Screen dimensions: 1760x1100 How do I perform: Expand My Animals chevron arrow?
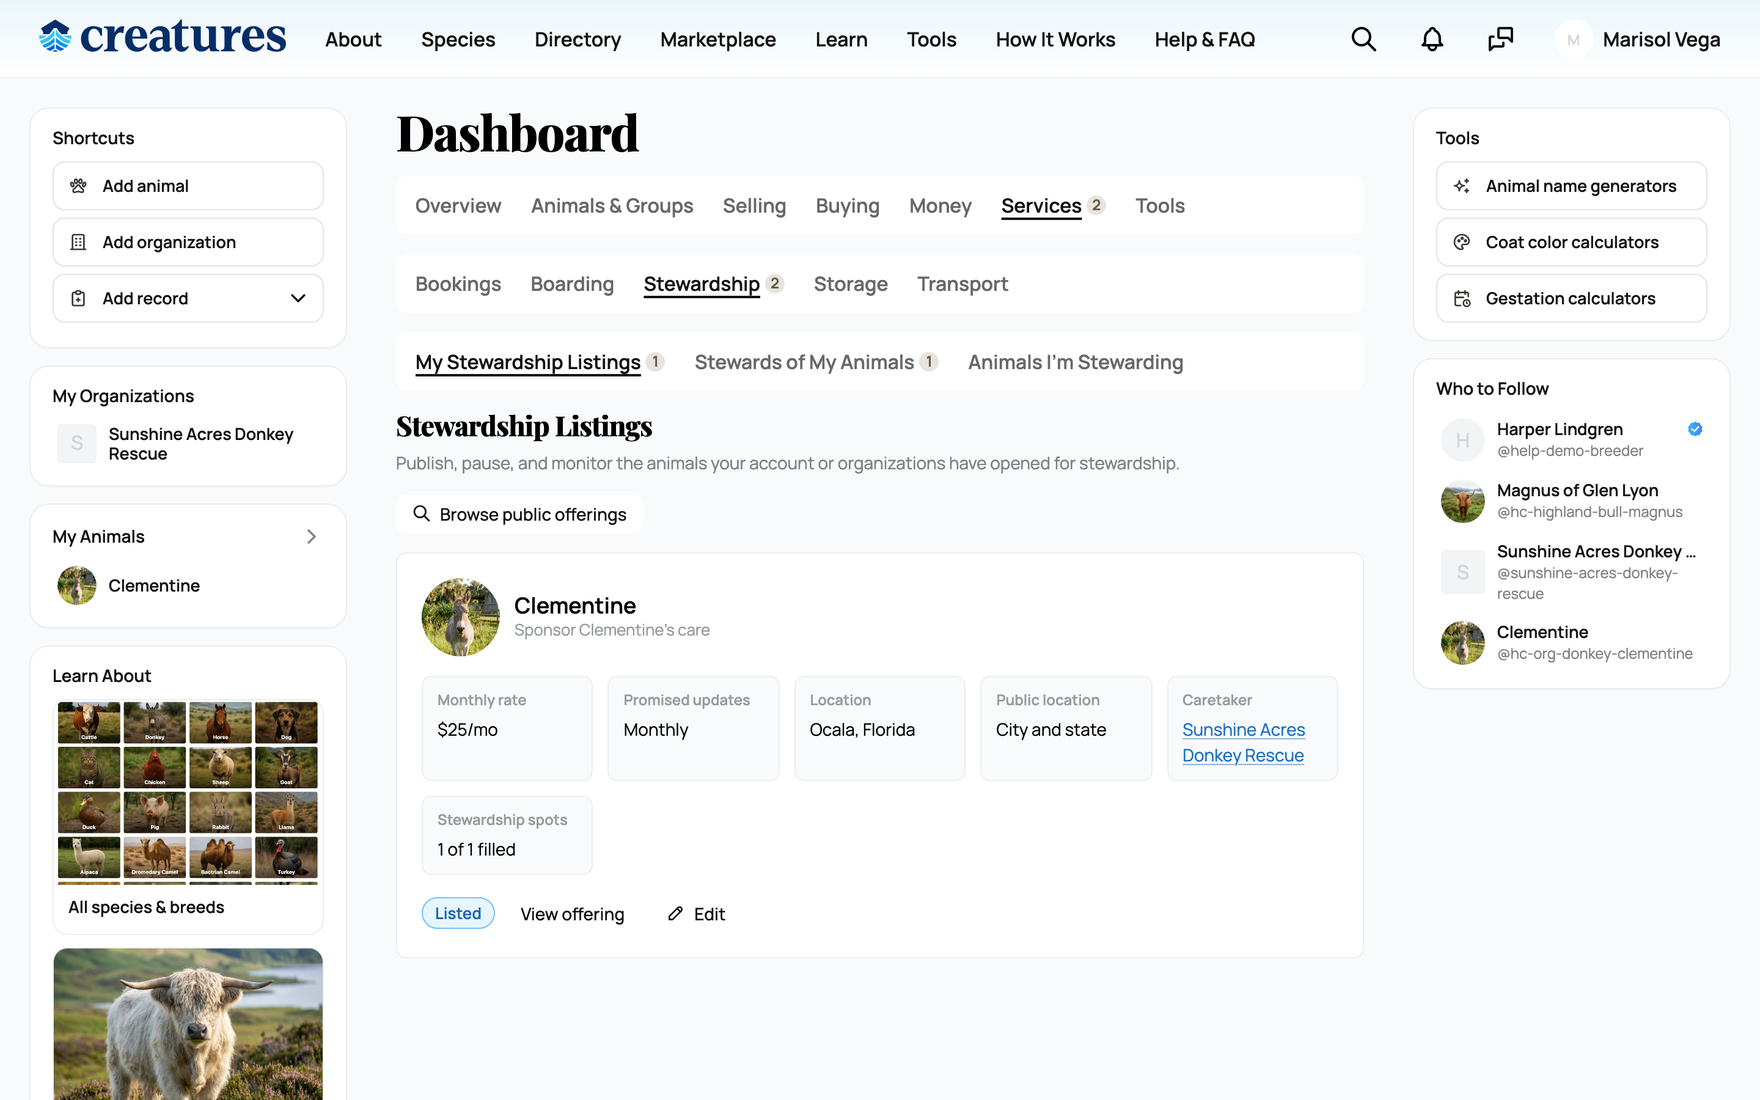pyautogui.click(x=311, y=537)
